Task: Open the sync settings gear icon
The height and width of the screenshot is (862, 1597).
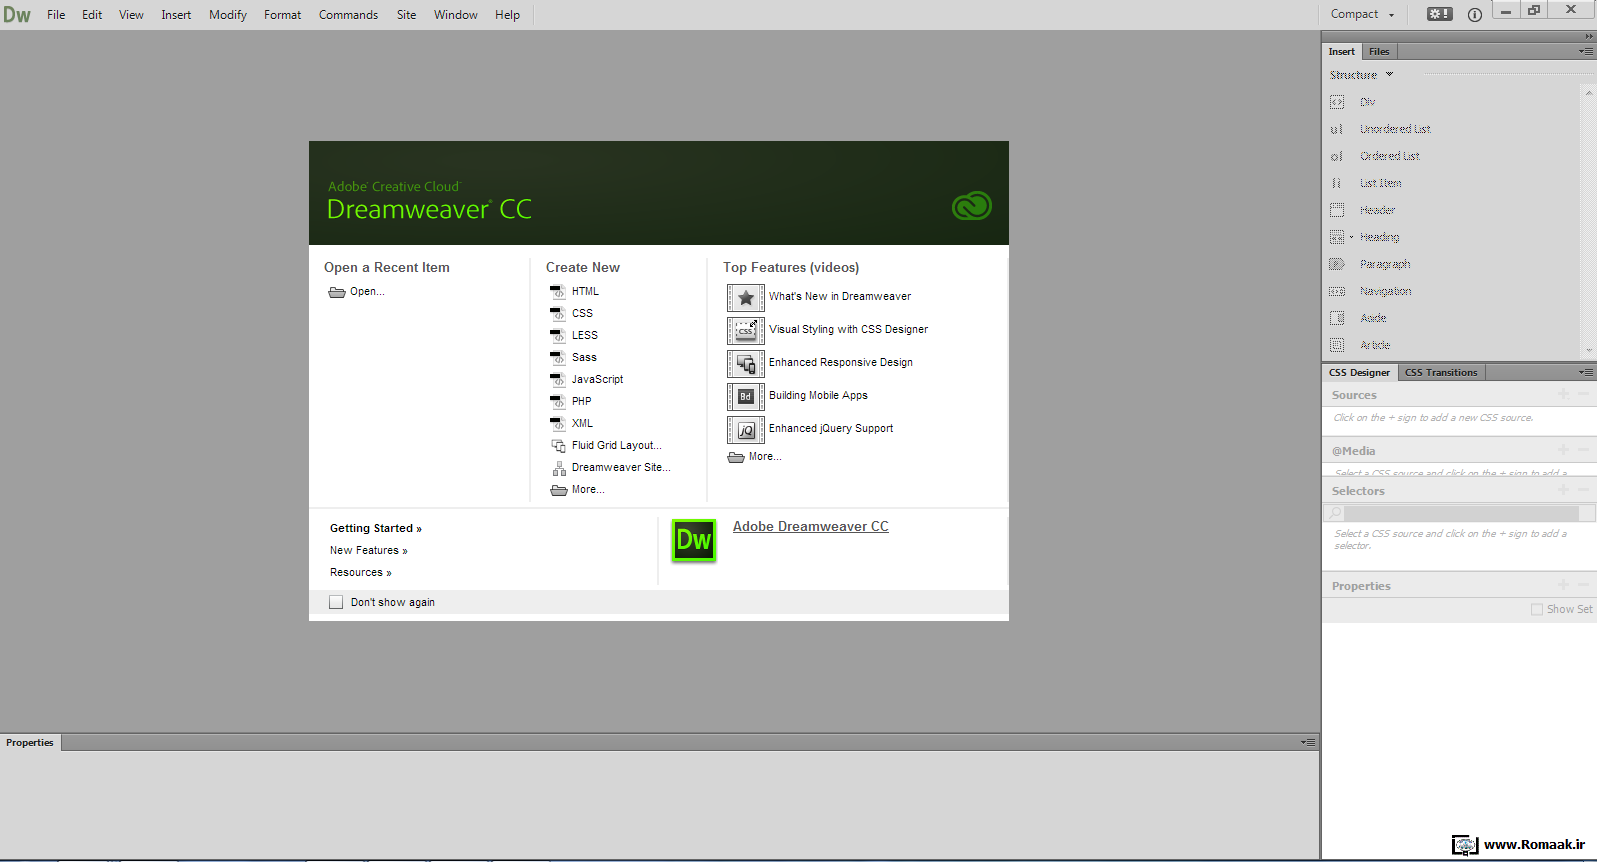Action: (x=1439, y=14)
